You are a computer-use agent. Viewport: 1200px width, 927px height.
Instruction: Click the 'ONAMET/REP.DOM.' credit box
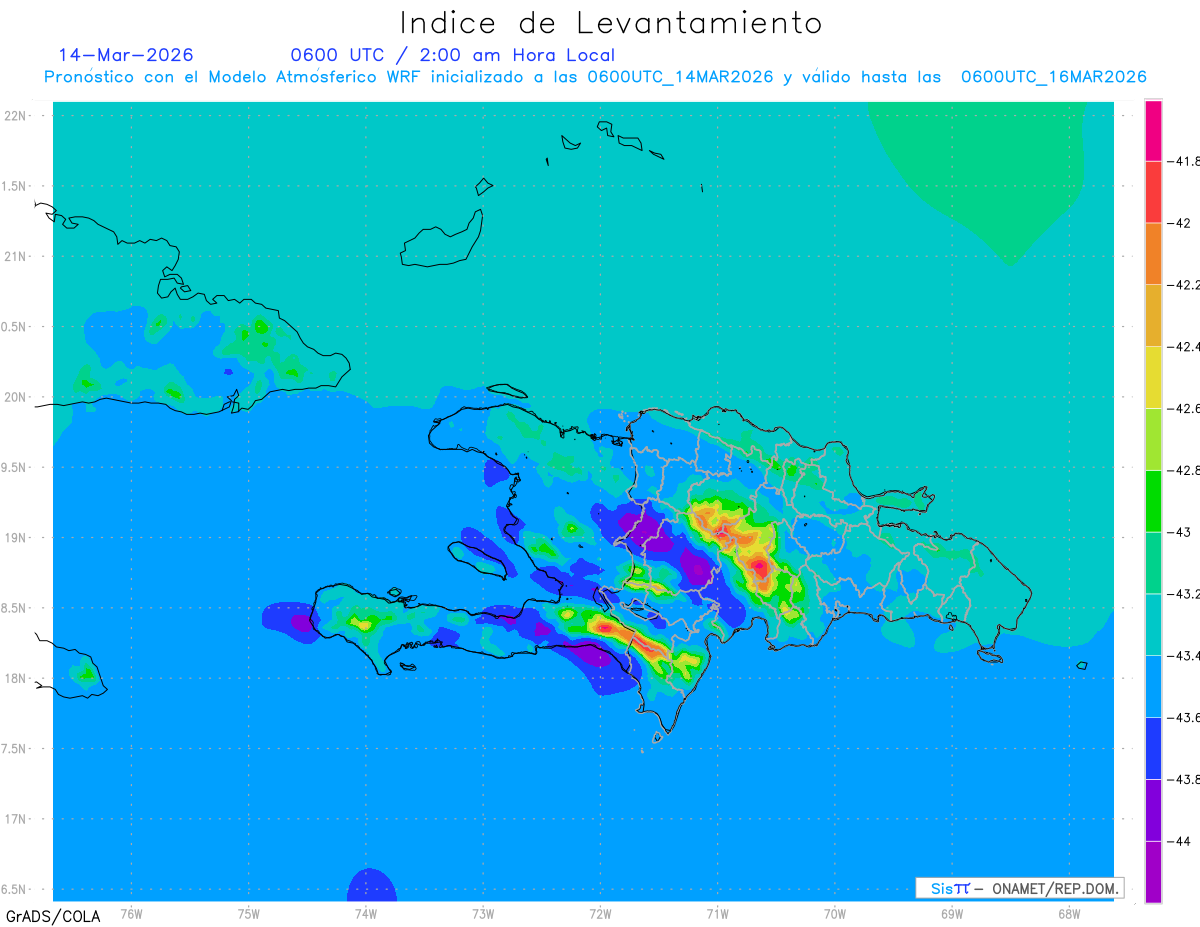pyautogui.click(x=1020, y=888)
